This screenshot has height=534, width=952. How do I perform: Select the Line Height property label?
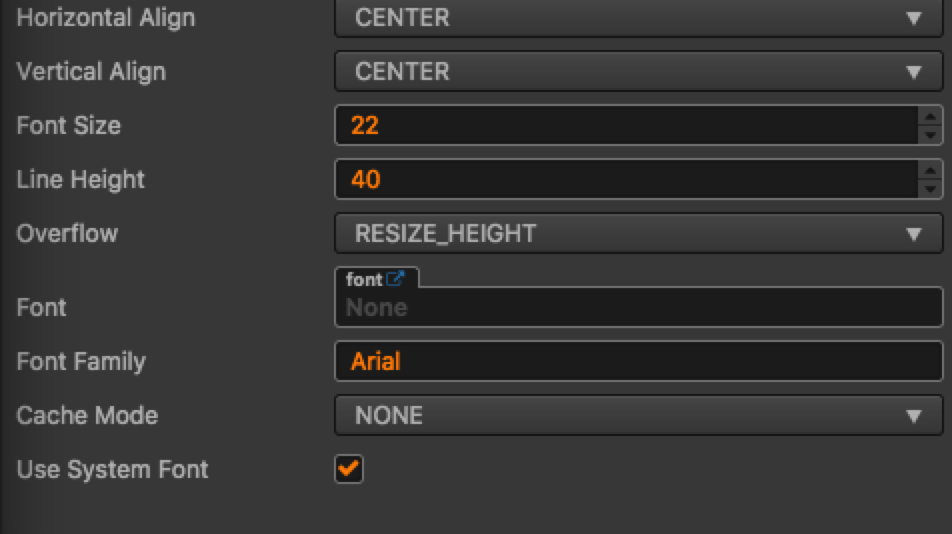tap(81, 180)
